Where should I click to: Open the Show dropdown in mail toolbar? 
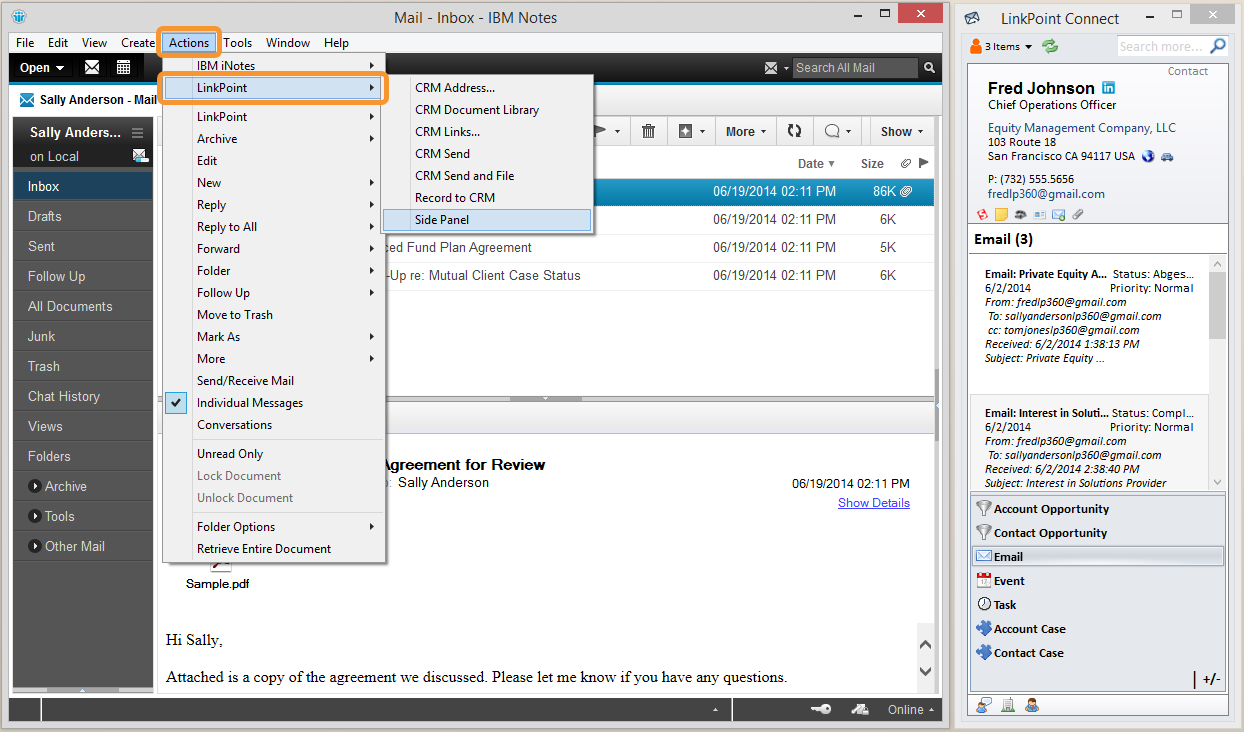pos(903,131)
